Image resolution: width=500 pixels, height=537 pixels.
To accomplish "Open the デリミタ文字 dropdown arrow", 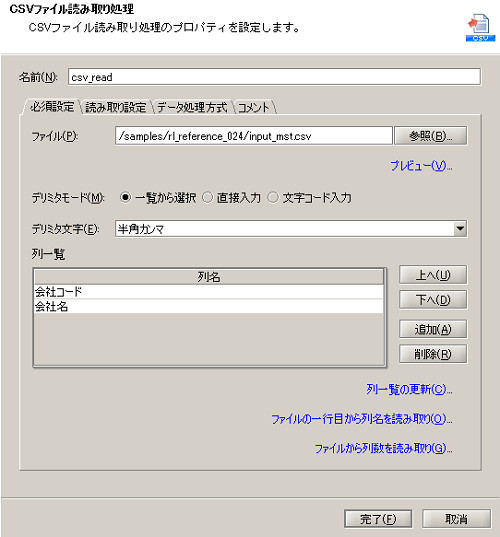I will tap(460, 228).
